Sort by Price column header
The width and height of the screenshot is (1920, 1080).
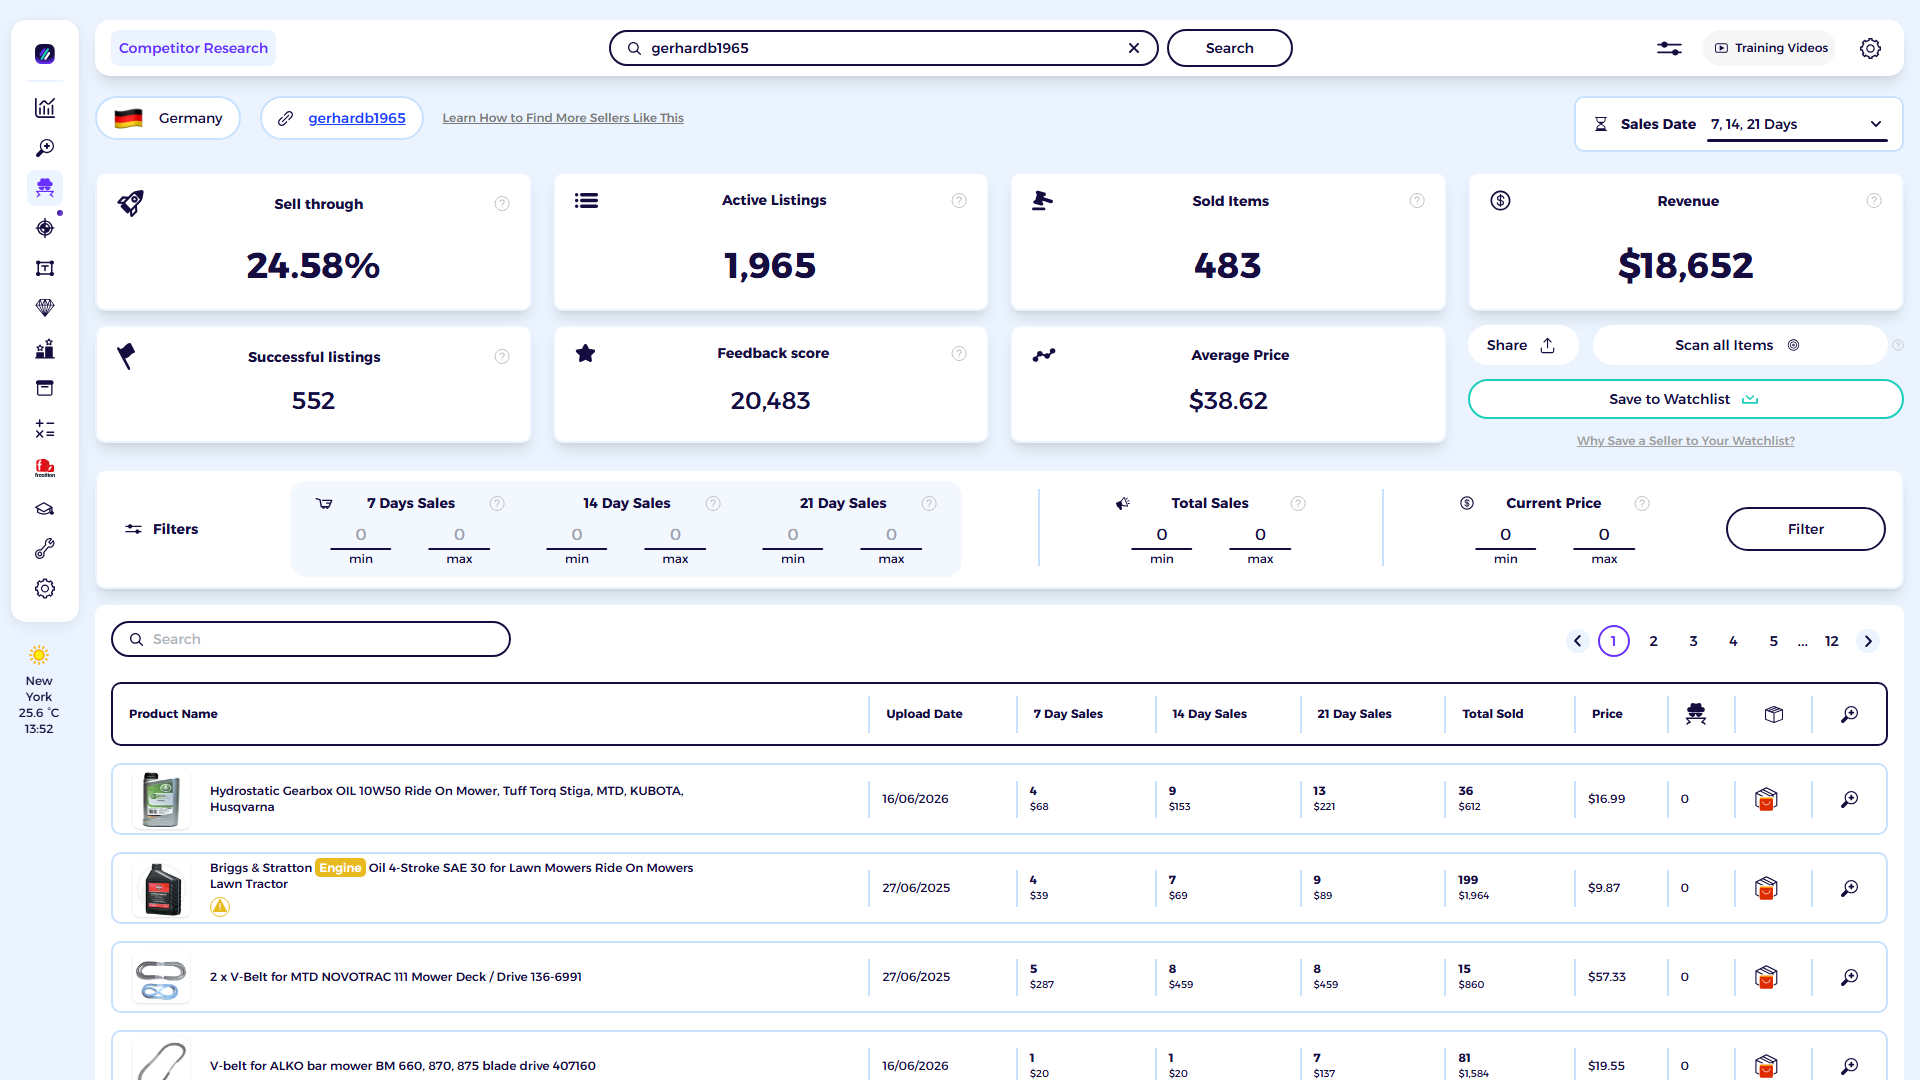1607,714
